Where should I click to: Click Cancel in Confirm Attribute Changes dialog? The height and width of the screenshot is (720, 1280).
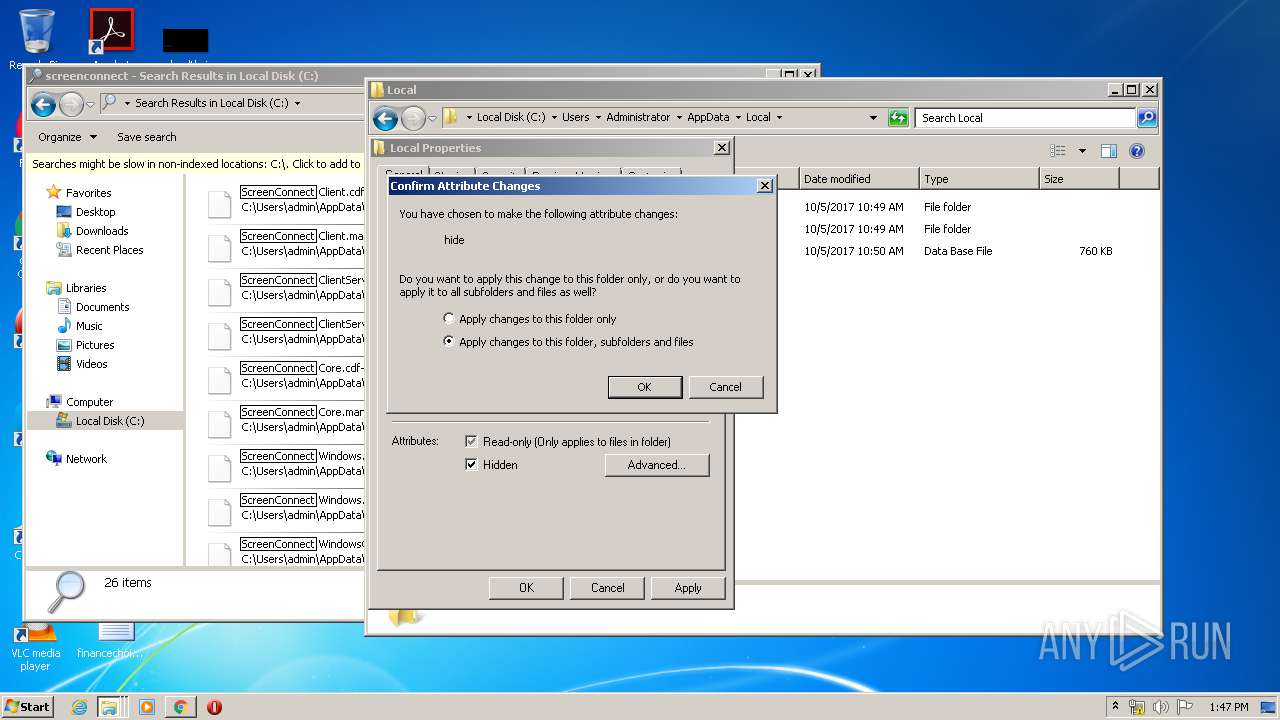pyautogui.click(x=726, y=387)
